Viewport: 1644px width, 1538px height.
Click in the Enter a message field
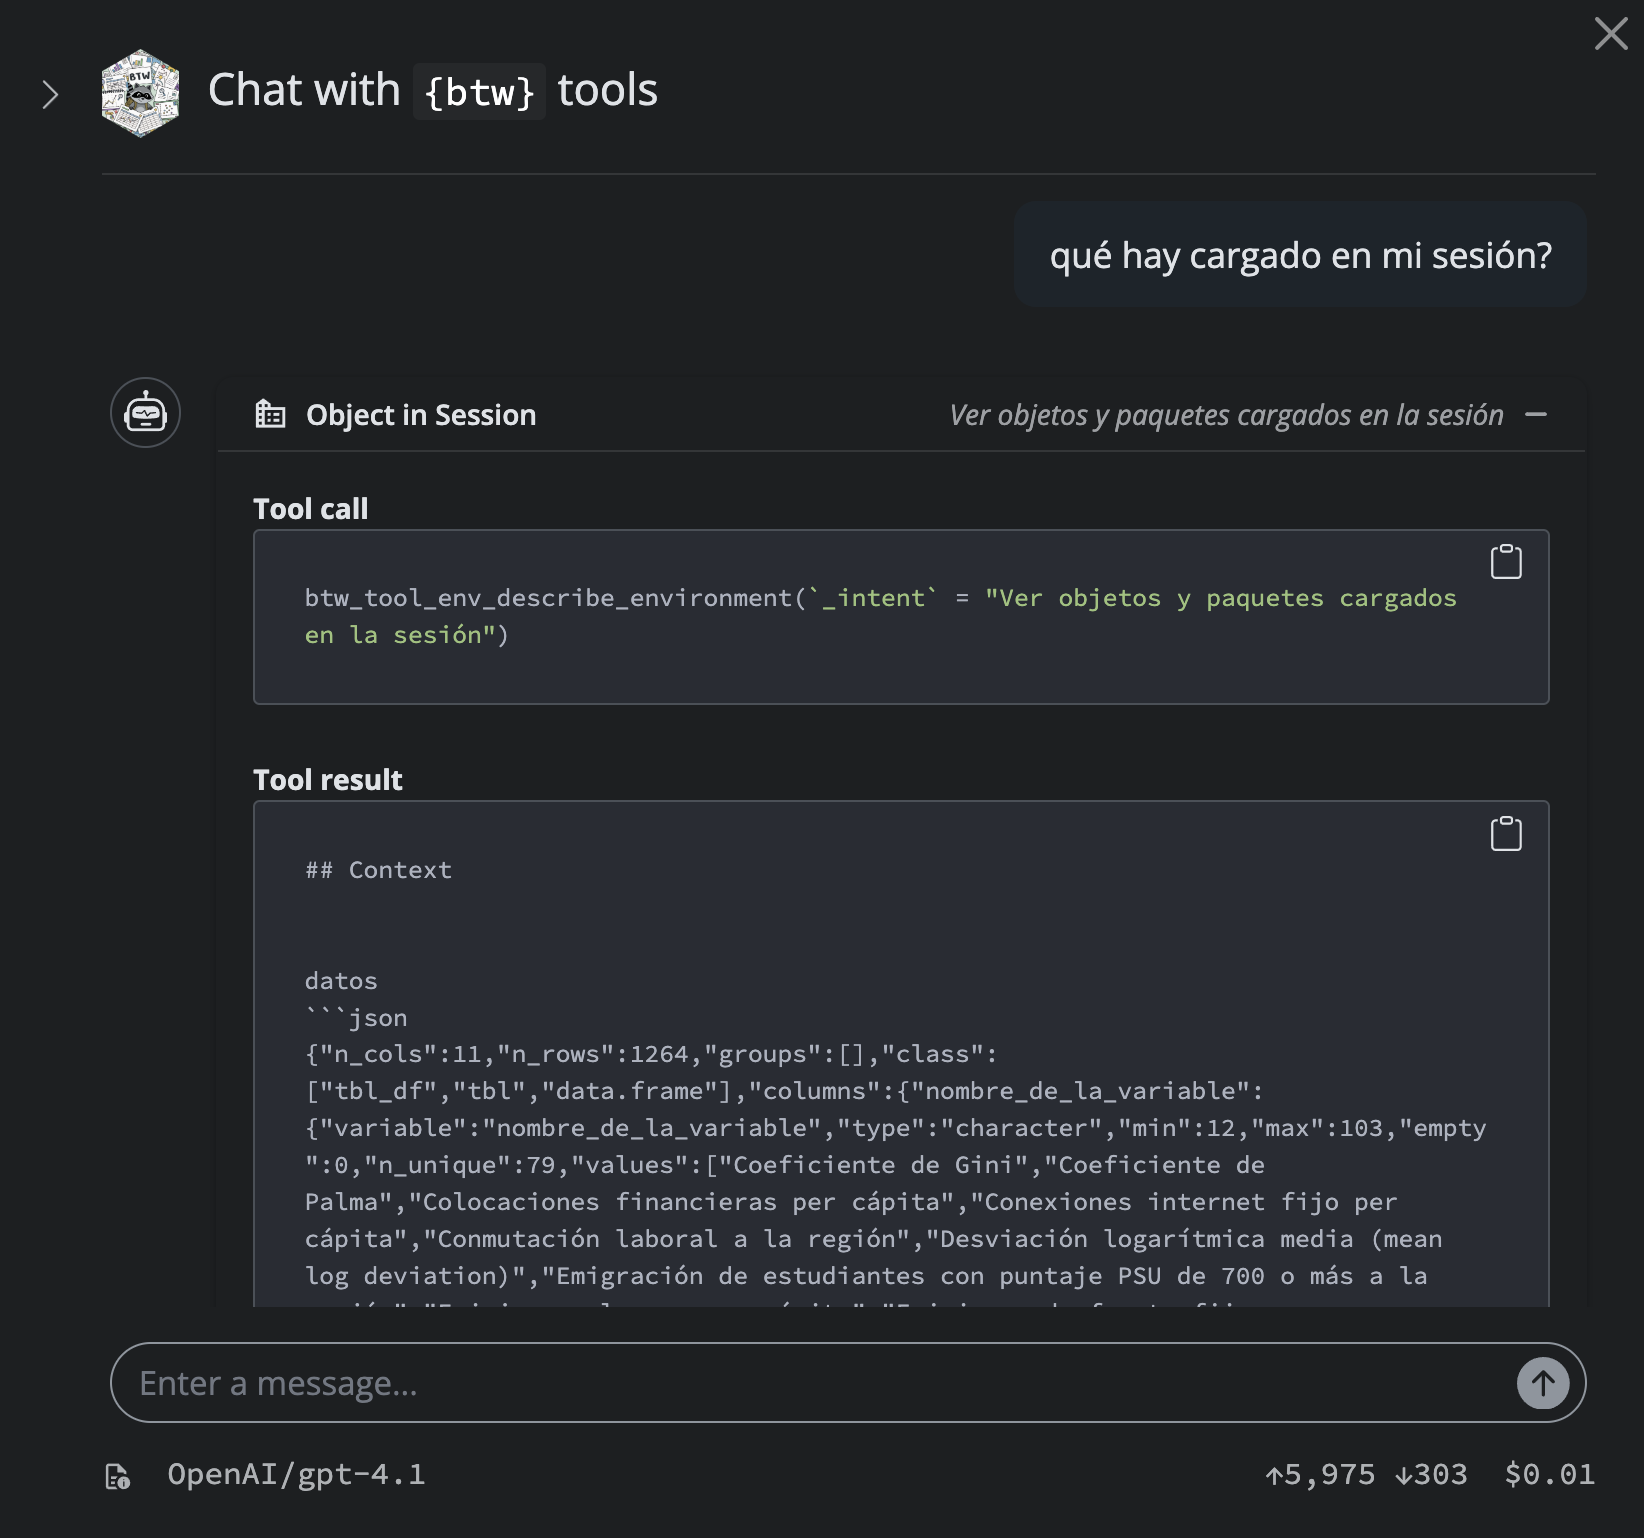click(800, 1383)
